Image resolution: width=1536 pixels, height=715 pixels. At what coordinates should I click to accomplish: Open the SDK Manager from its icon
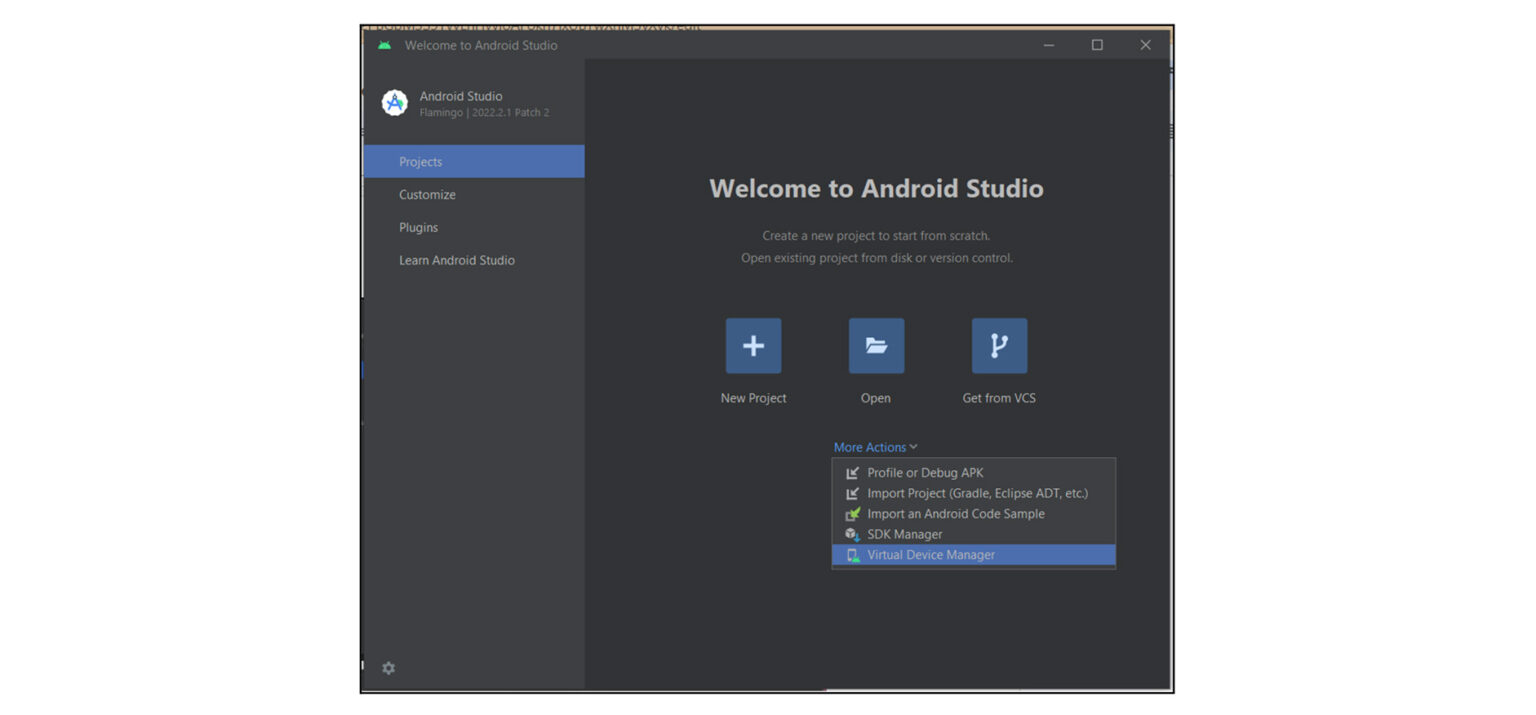(851, 534)
